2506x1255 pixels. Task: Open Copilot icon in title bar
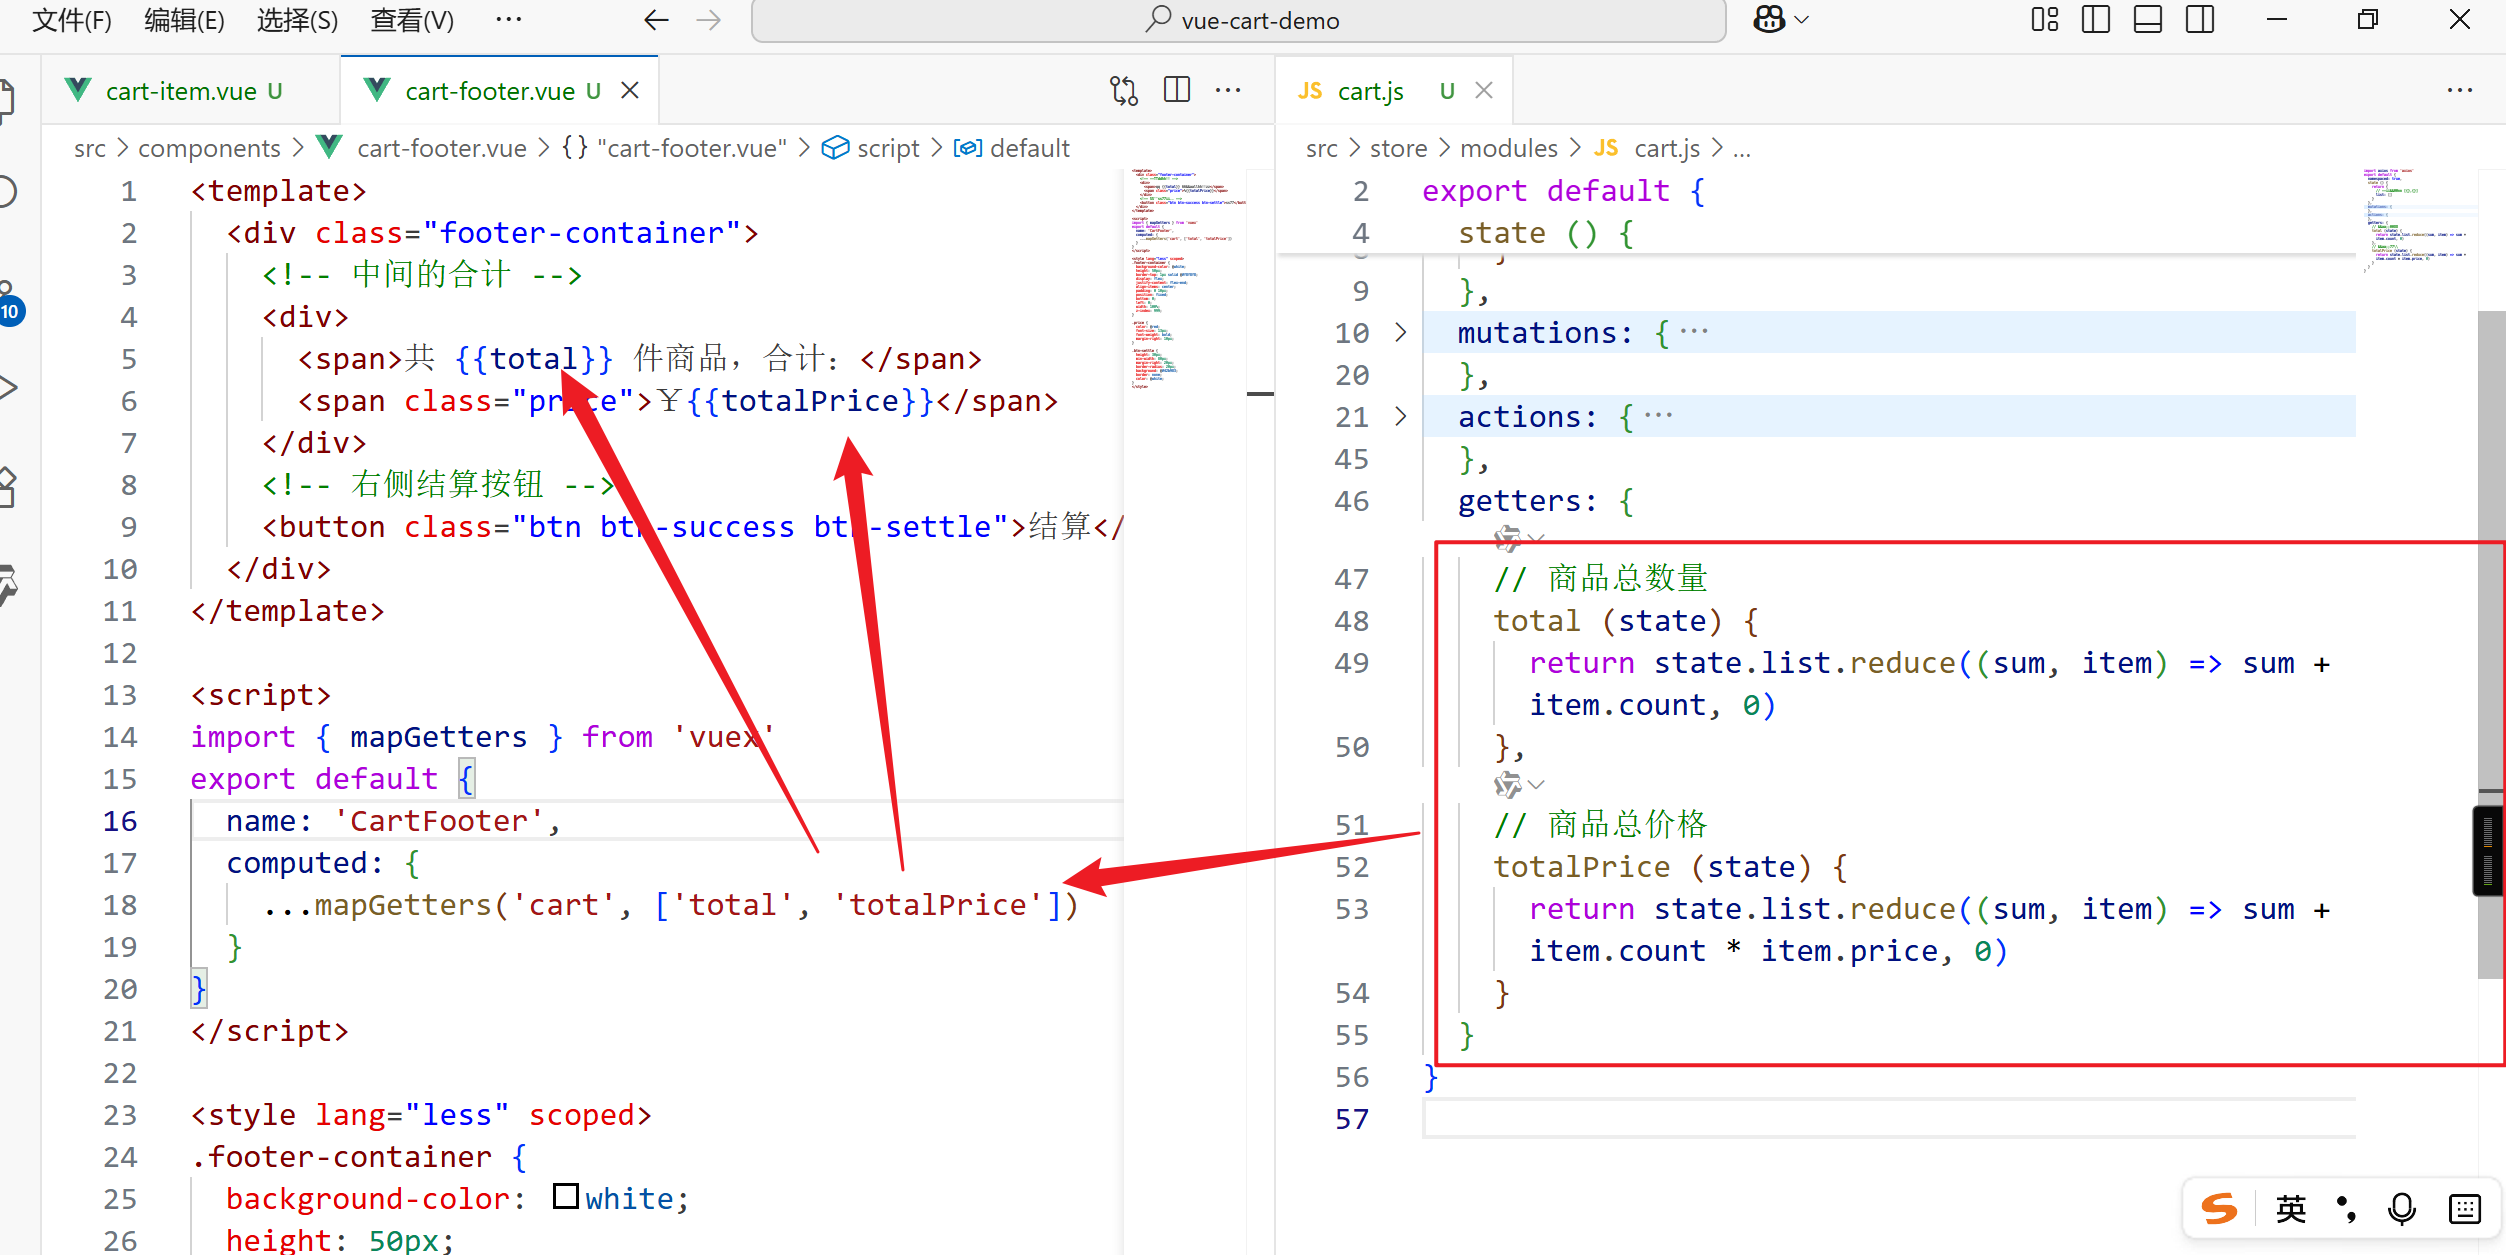pos(1769,20)
